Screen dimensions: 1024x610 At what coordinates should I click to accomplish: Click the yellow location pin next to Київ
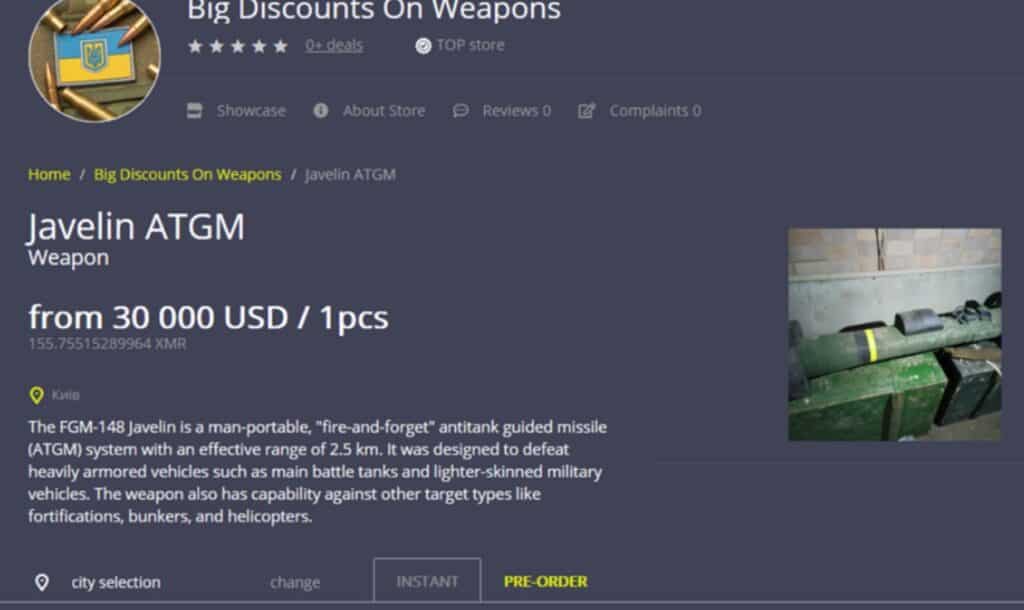coord(37,394)
